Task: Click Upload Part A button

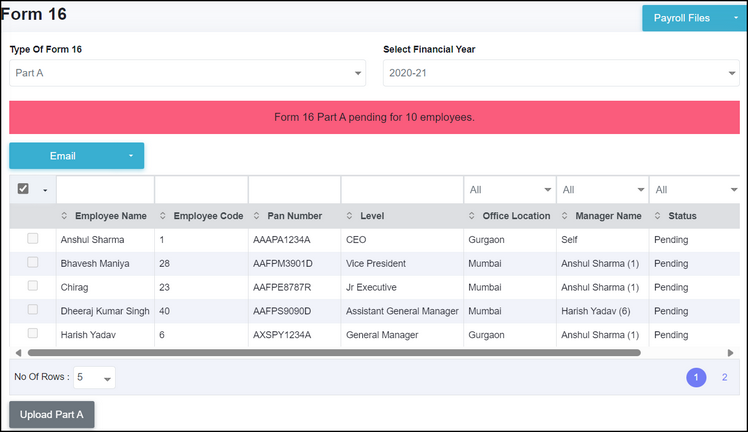Action: tap(51, 414)
